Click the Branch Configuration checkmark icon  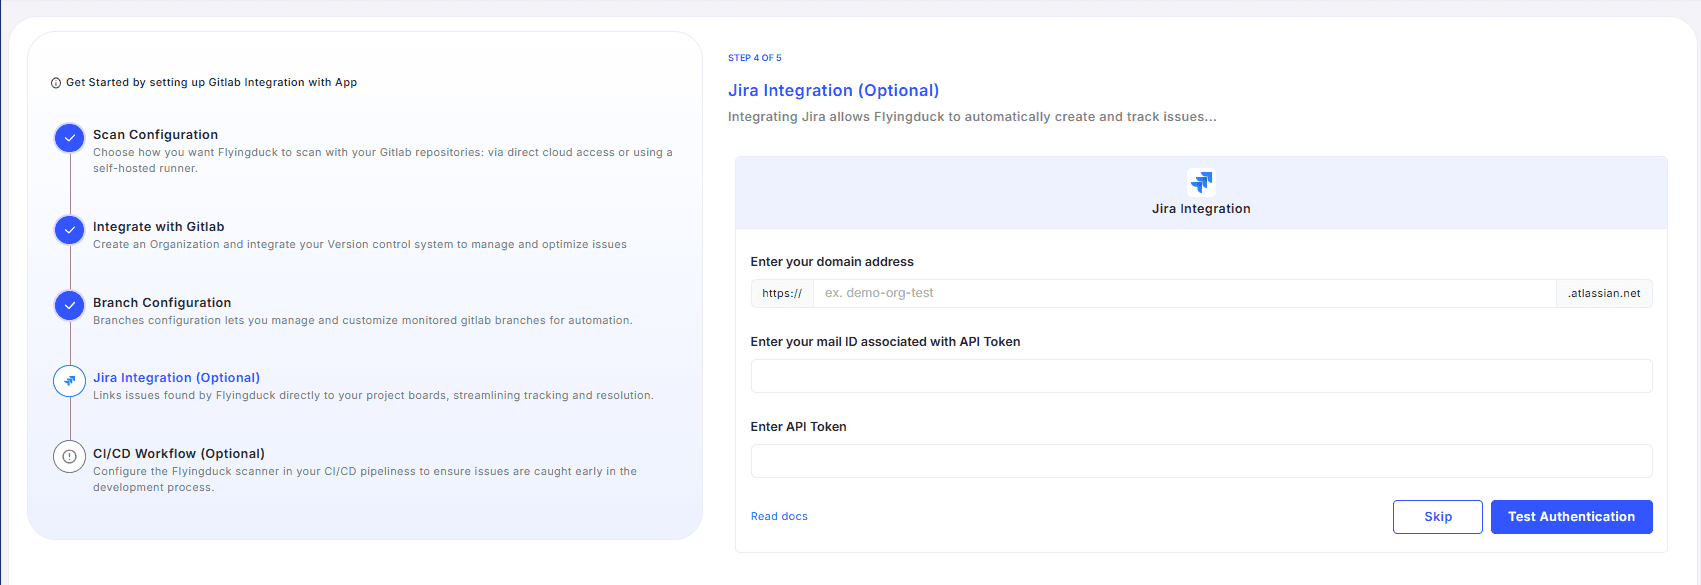pos(69,305)
